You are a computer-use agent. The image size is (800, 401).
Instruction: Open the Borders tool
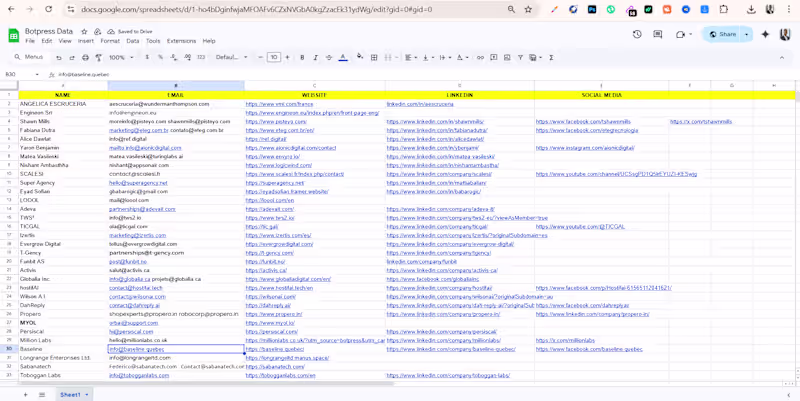pos(374,58)
